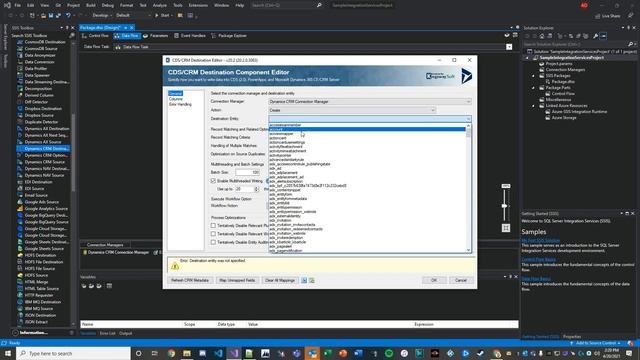The width and height of the screenshot is (640, 360).
Task: Click Windows Start button
Action: coord(7,353)
